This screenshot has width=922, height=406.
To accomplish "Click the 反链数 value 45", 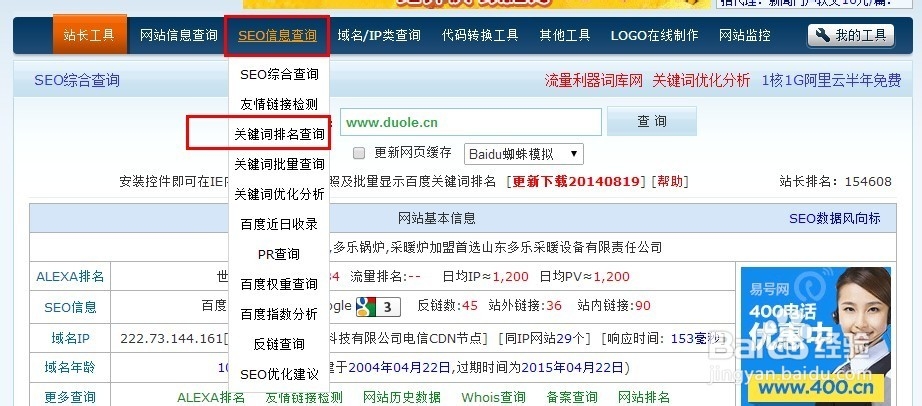I will click(470, 306).
